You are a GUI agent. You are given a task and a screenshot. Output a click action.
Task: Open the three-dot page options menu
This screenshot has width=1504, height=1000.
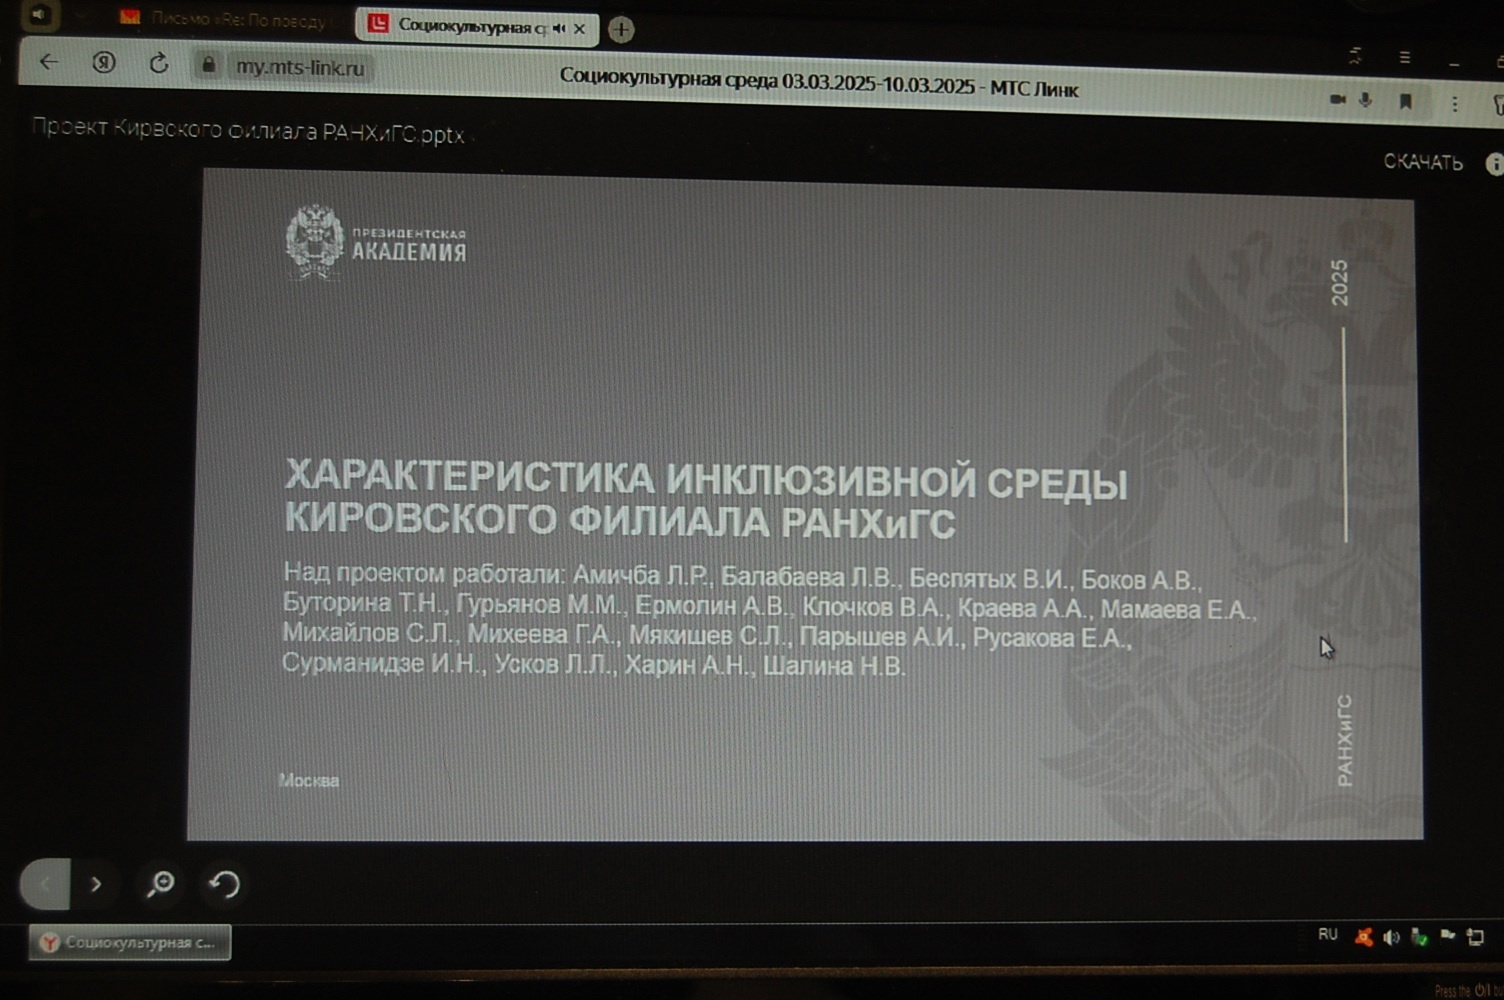coord(1455,104)
